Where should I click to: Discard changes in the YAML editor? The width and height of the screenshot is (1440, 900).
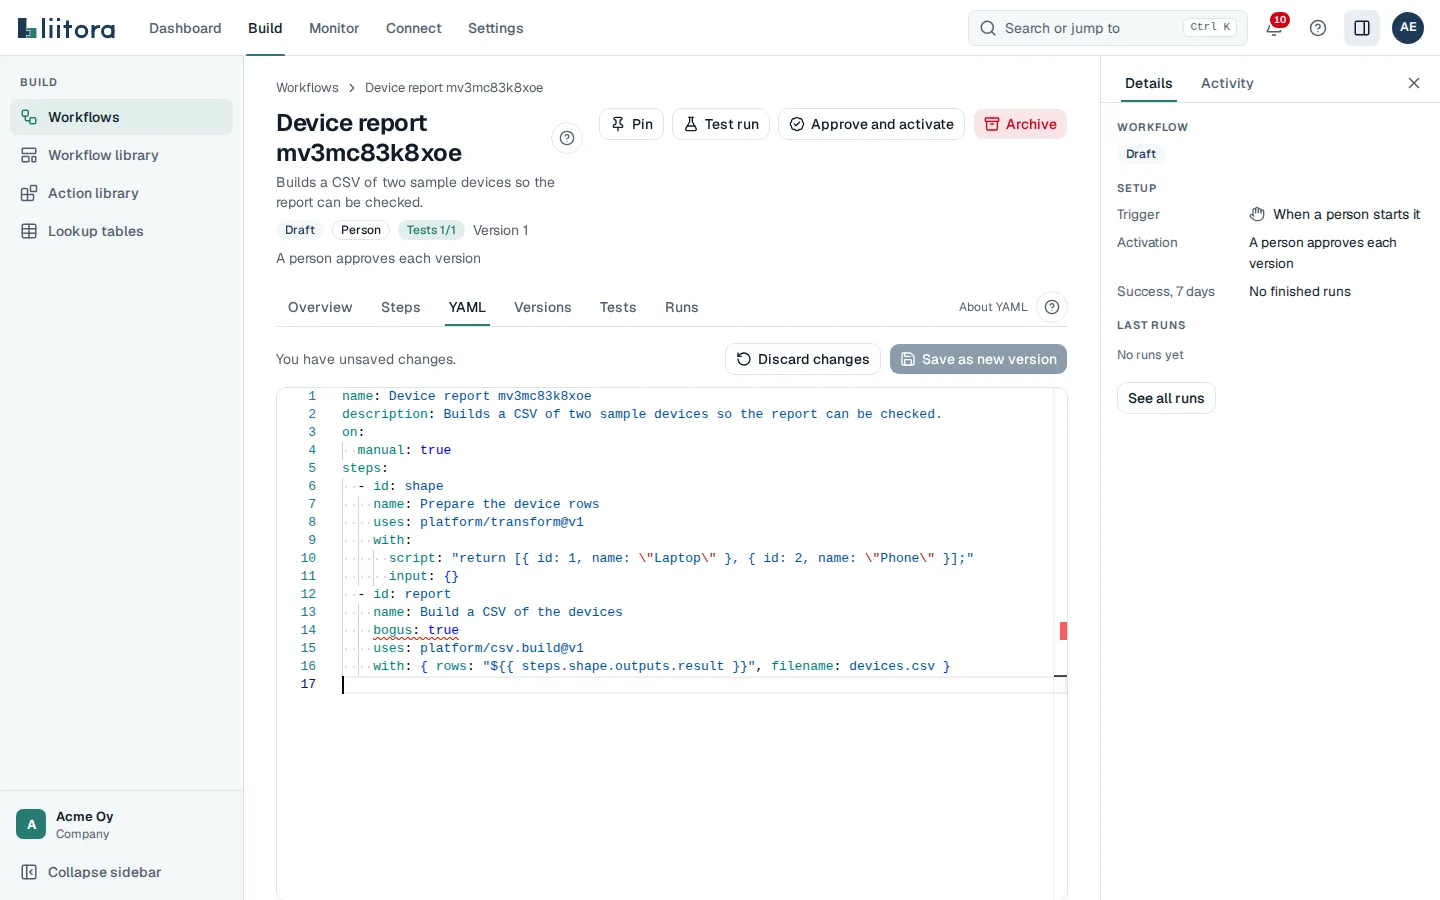click(803, 359)
